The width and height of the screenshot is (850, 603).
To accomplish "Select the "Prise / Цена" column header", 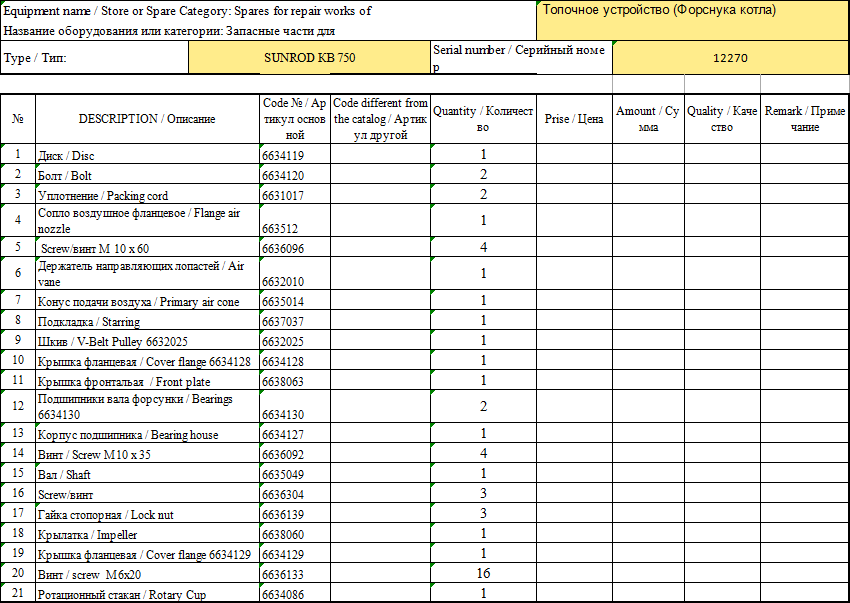I will coord(574,119).
